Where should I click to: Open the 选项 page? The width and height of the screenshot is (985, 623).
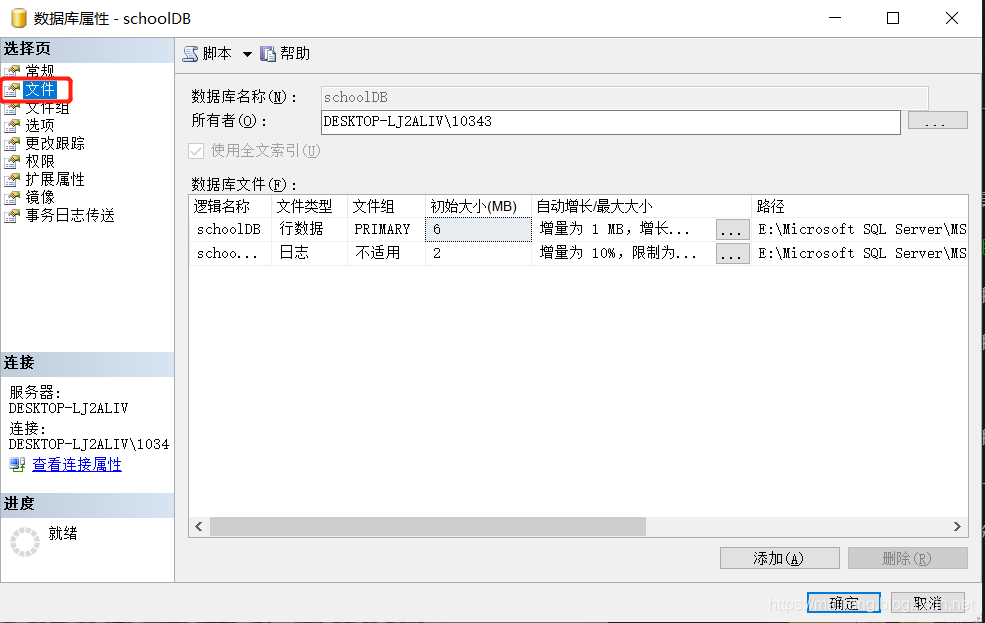point(40,126)
